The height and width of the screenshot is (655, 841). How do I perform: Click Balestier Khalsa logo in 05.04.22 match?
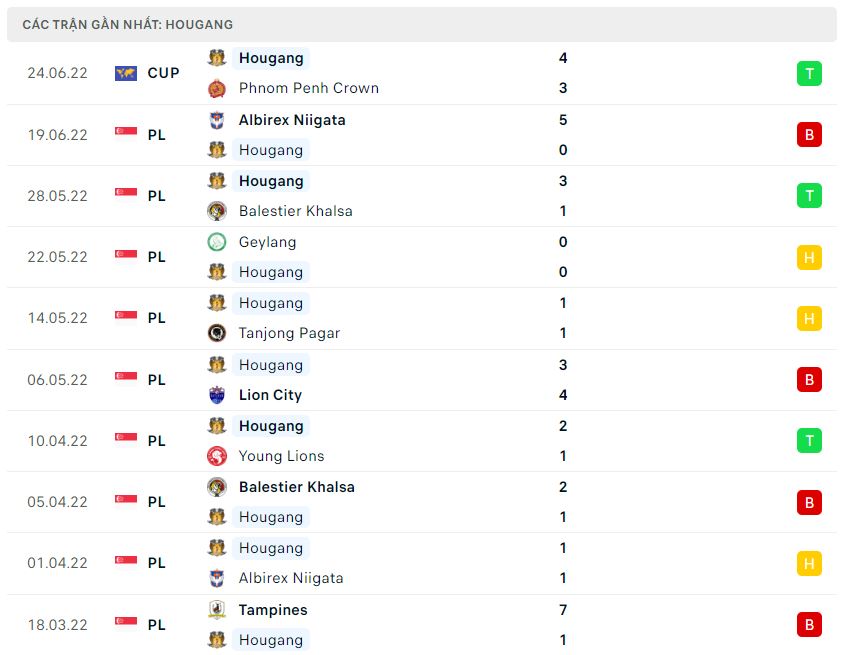217,487
